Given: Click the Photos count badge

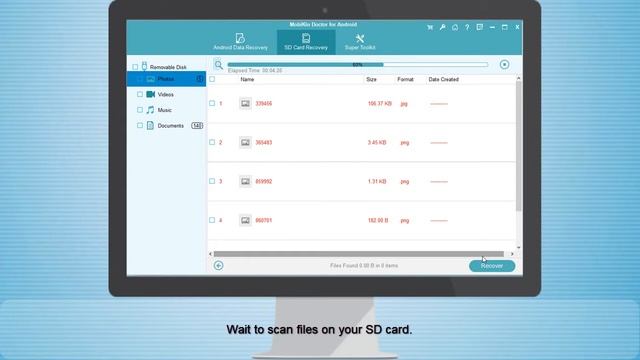Looking at the screenshot, I should (x=200, y=79).
